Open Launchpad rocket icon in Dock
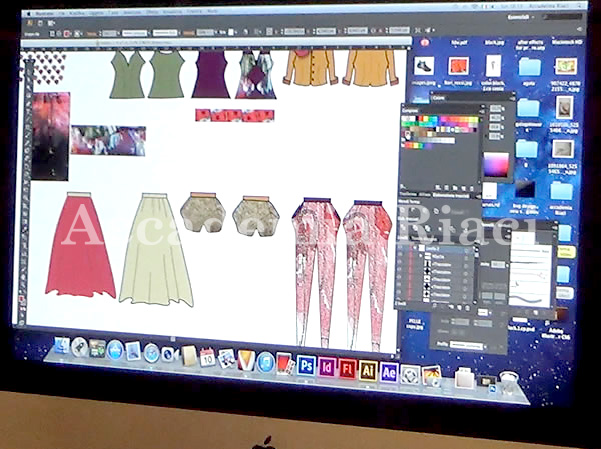The height and width of the screenshot is (449, 601). pos(79,347)
